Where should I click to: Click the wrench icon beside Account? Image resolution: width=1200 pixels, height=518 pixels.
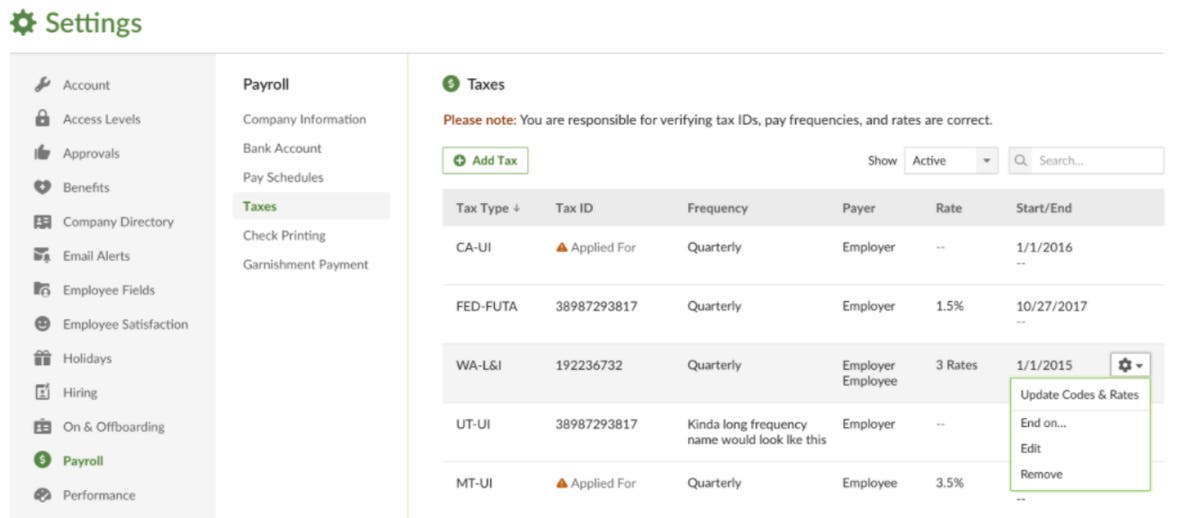(42, 85)
